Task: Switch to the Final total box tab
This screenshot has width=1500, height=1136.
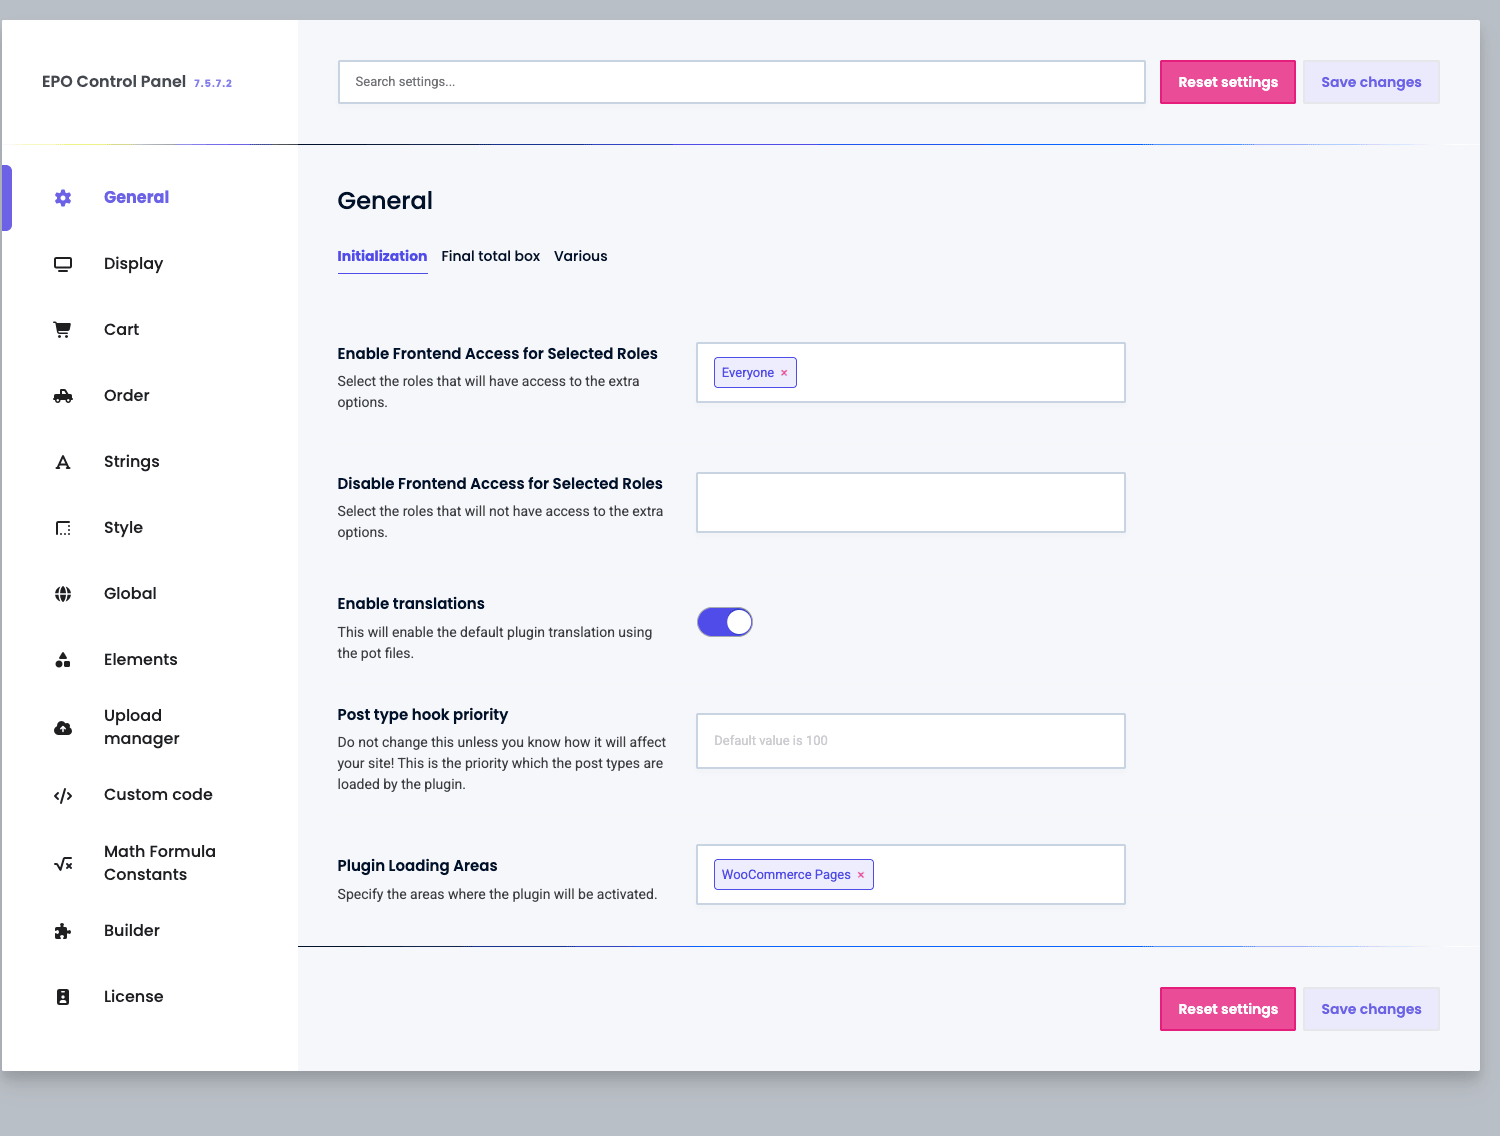Action: [x=490, y=256]
